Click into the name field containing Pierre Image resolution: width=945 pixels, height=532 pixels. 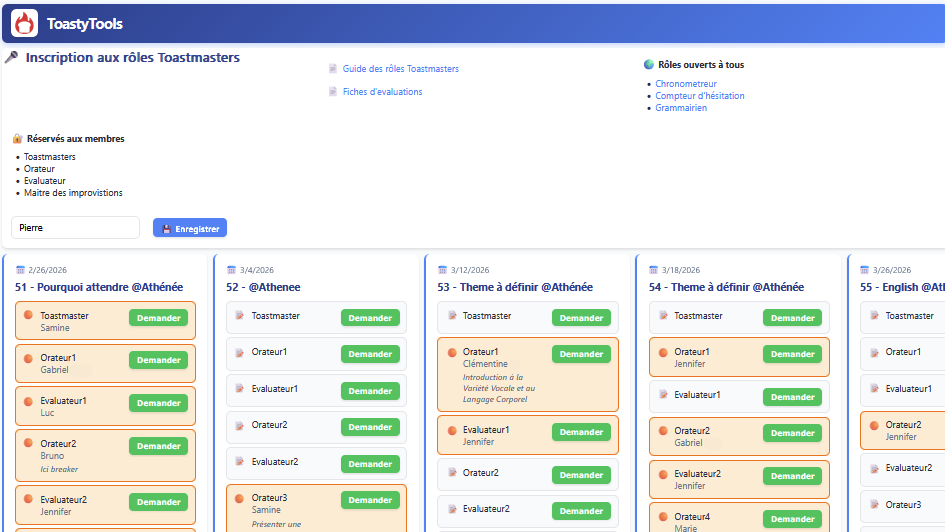tap(75, 228)
